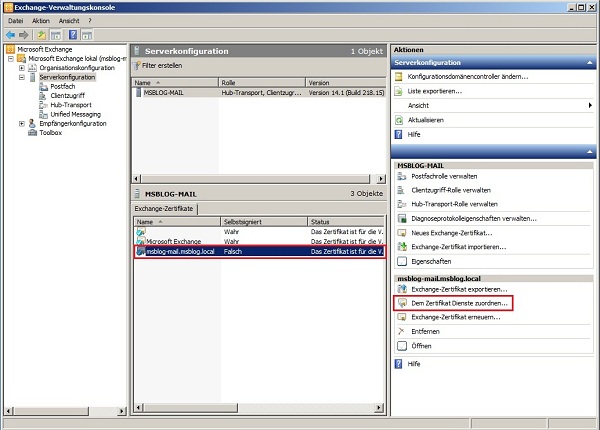This screenshot has height=430, width=600.
Task: Expand Empfängerkonfiguration tree node
Action: click(x=22, y=124)
